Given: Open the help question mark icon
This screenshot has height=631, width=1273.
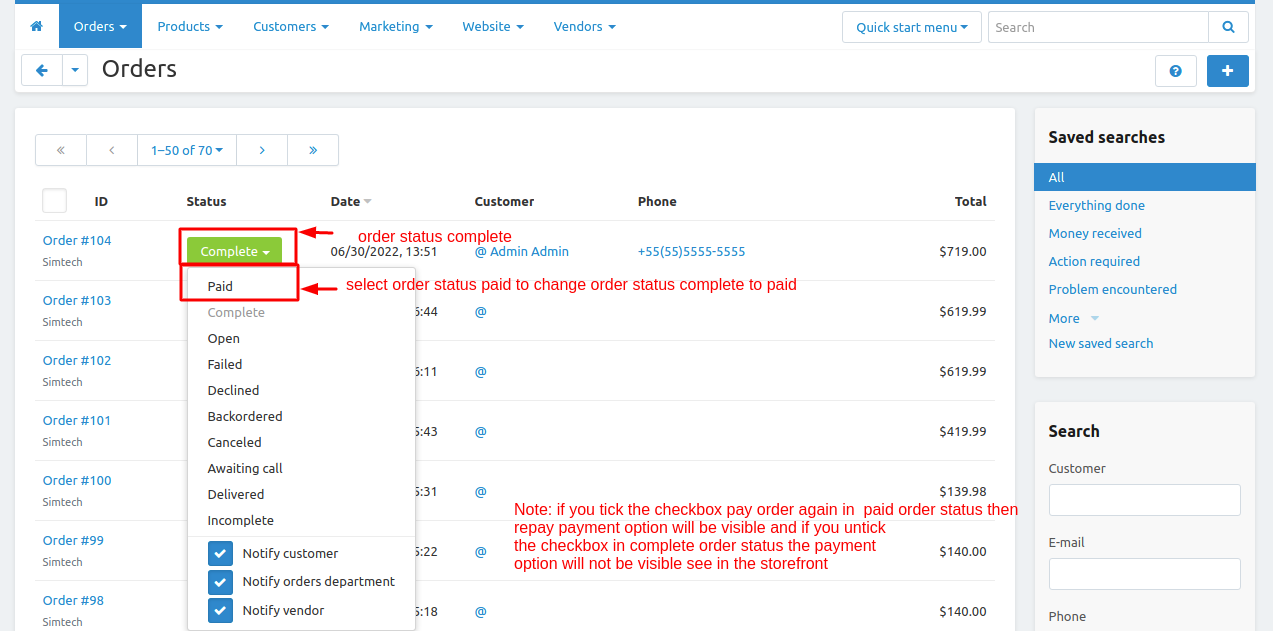Looking at the screenshot, I should (1176, 71).
